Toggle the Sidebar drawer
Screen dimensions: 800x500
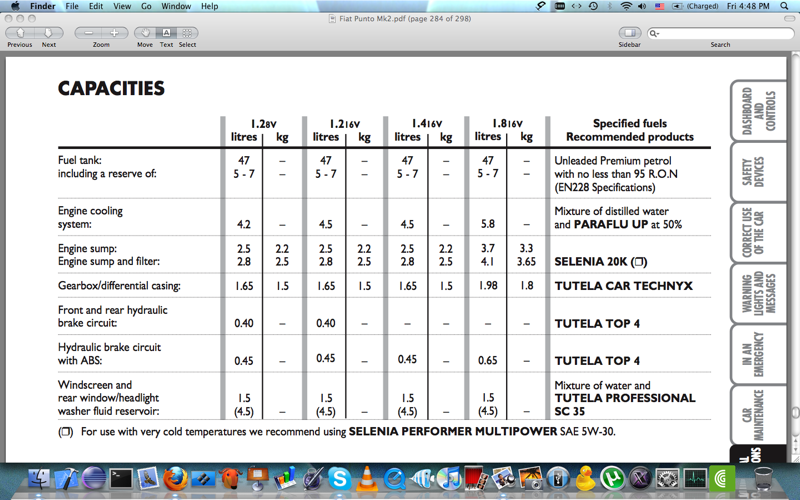pos(629,33)
